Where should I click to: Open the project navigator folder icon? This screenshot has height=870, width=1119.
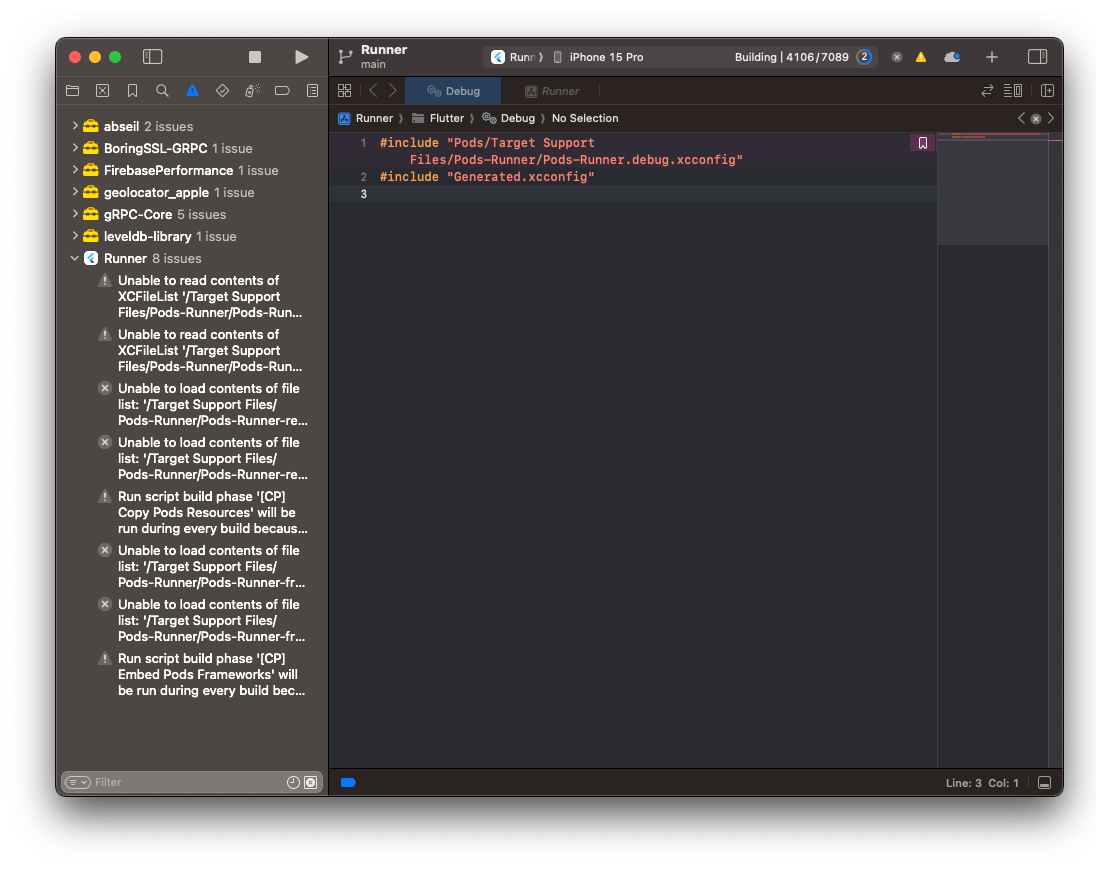point(73,91)
